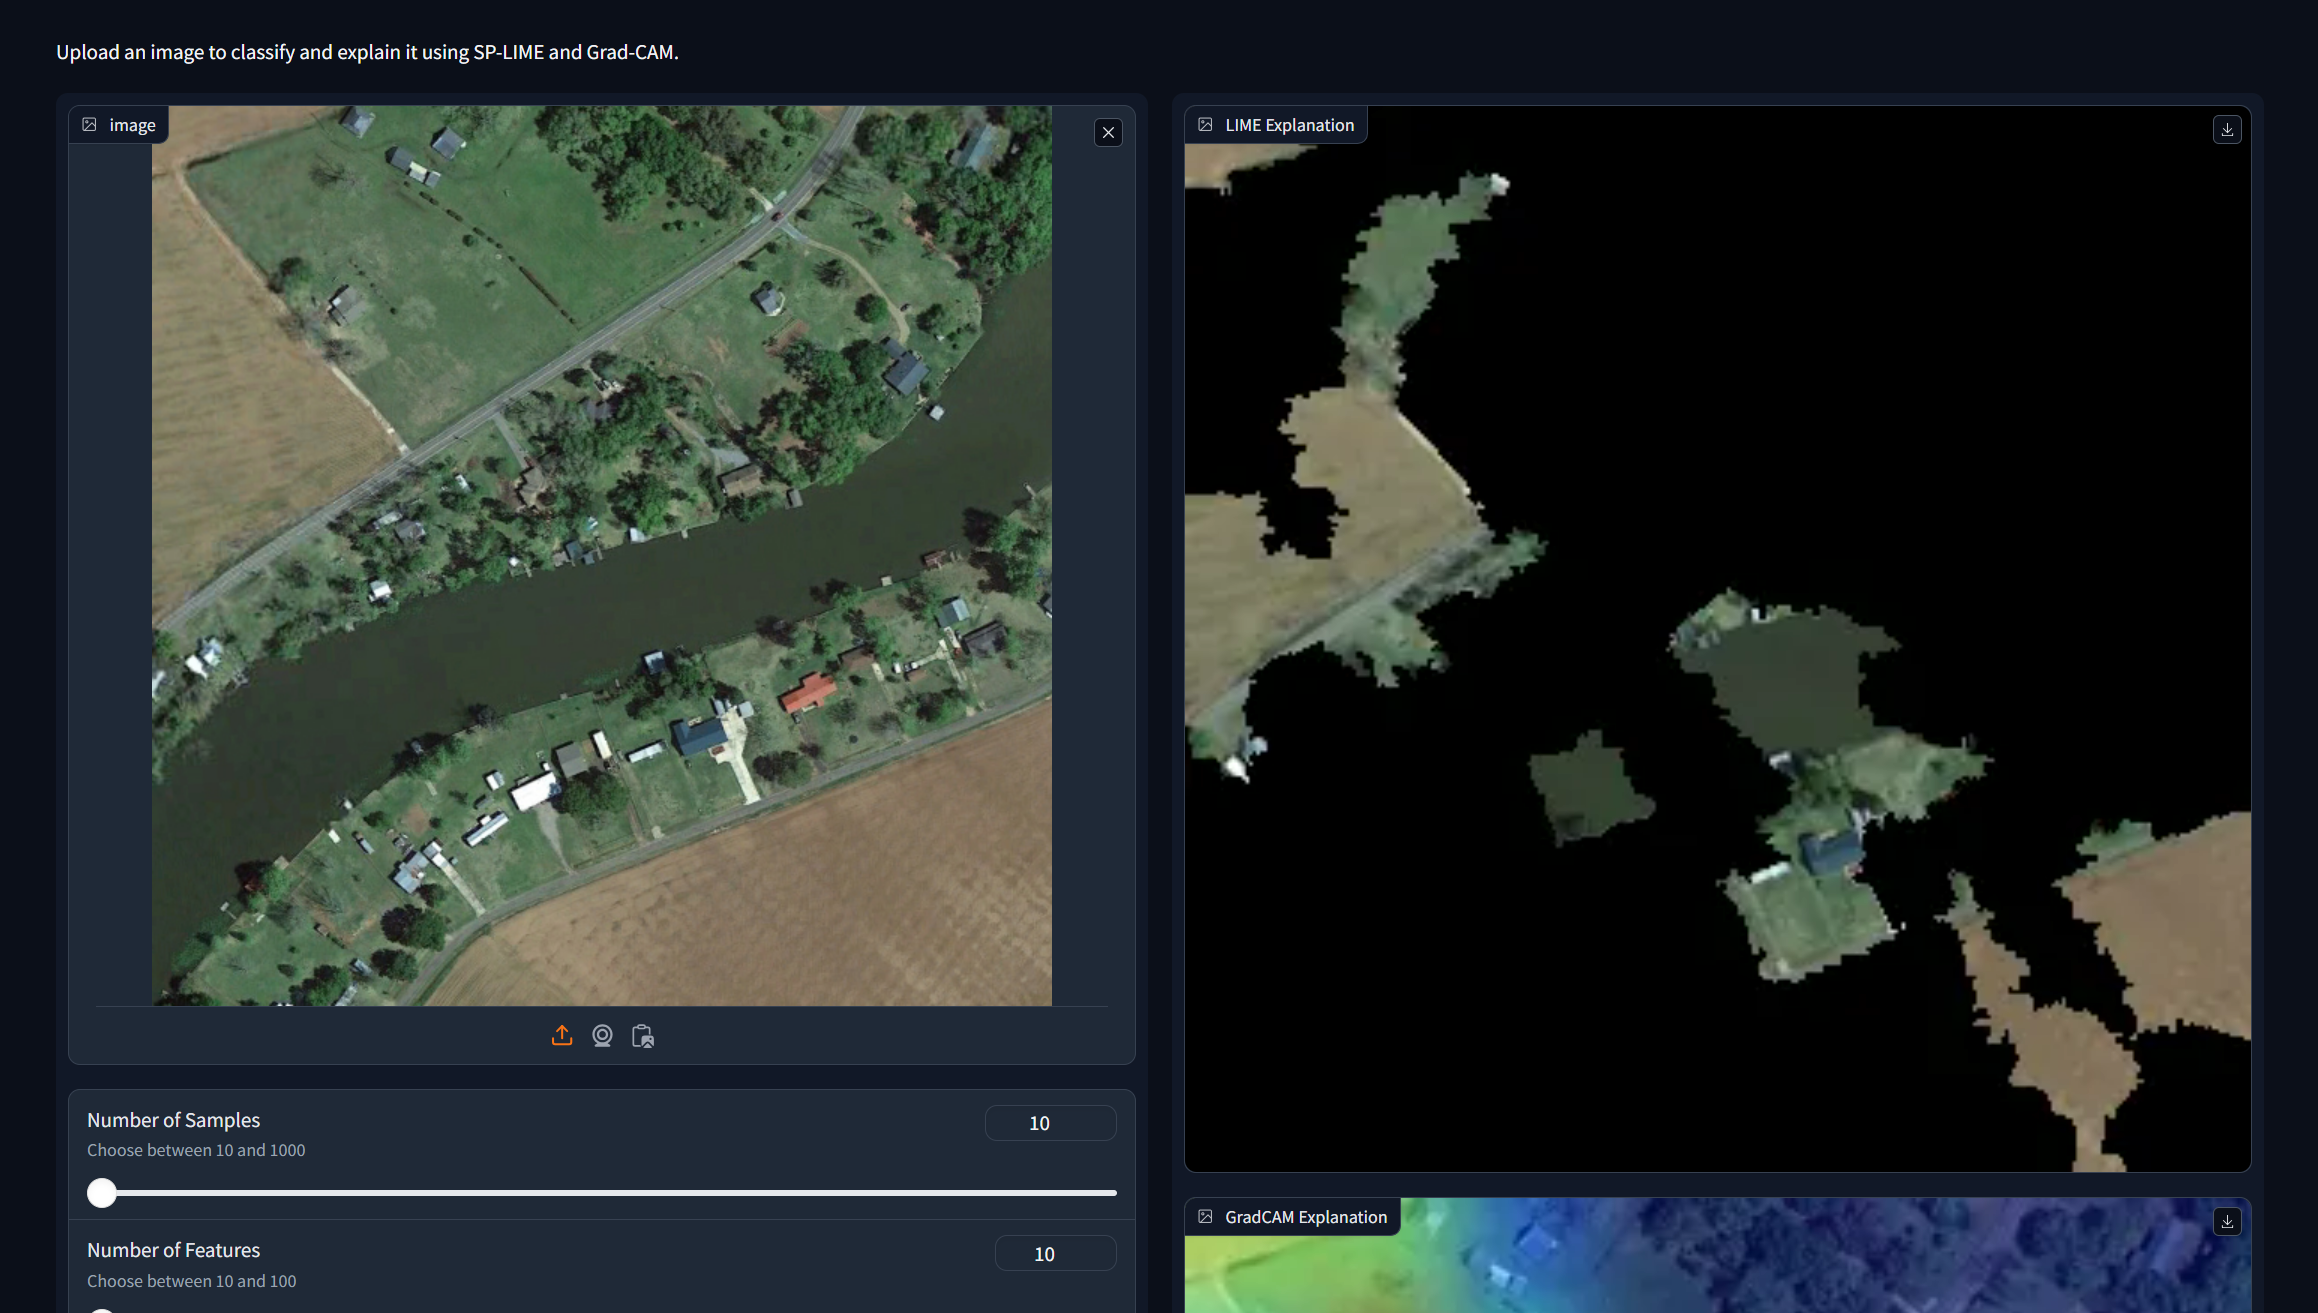
Task: Click the Number of Samples slider handle
Action: click(102, 1193)
